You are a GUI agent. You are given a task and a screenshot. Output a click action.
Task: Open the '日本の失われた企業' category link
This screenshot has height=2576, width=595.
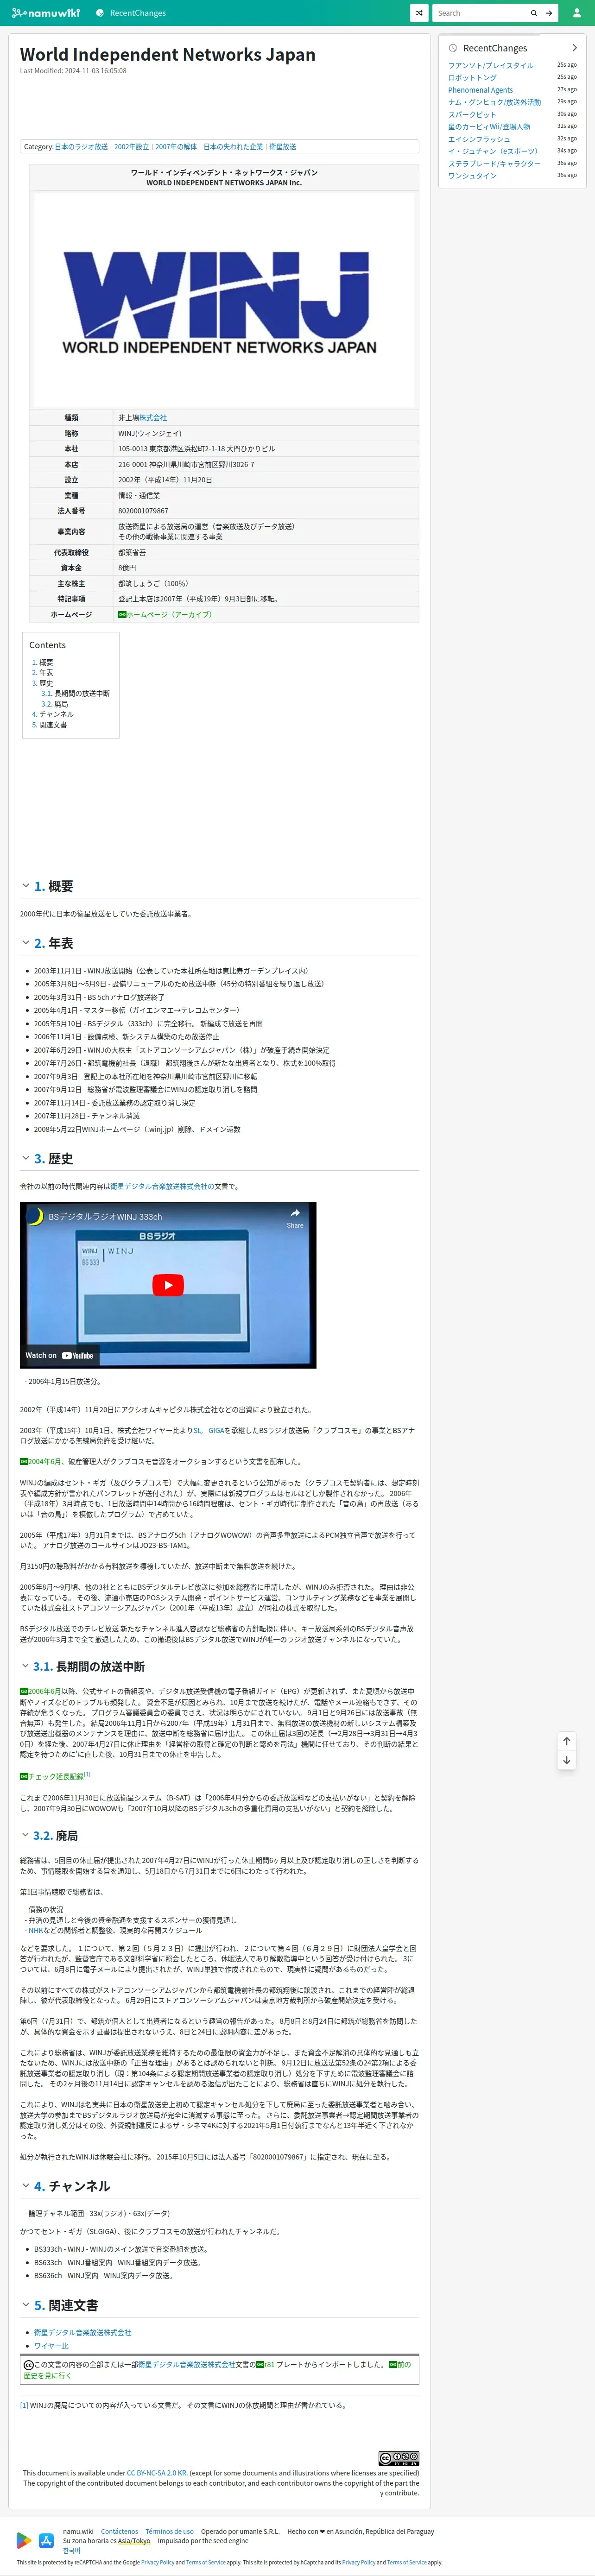[x=233, y=147]
